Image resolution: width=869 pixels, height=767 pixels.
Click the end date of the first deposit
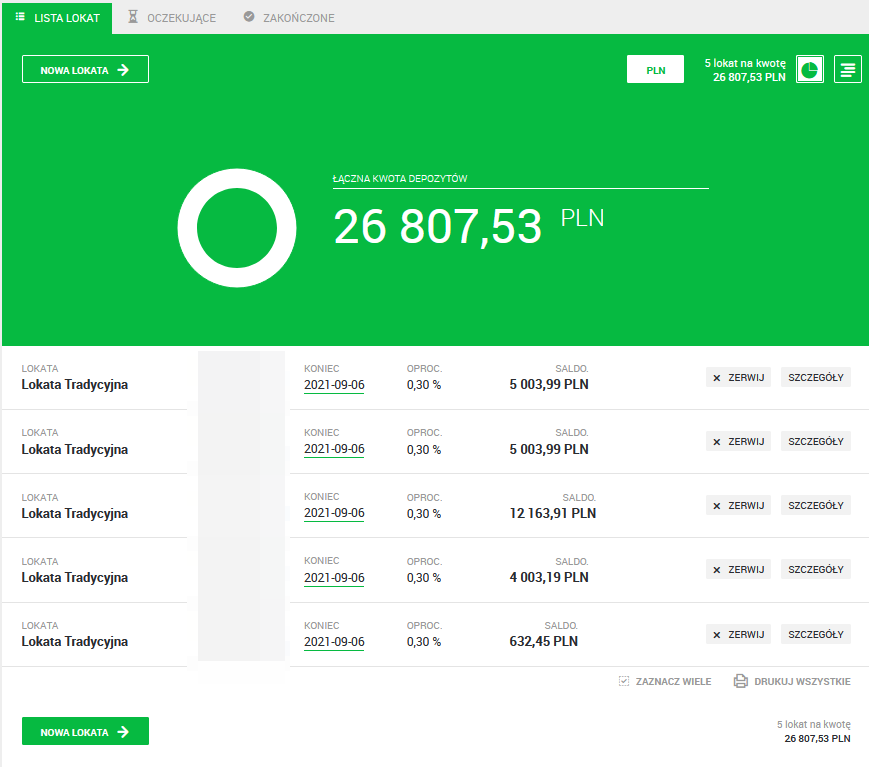(x=334, y=386)
